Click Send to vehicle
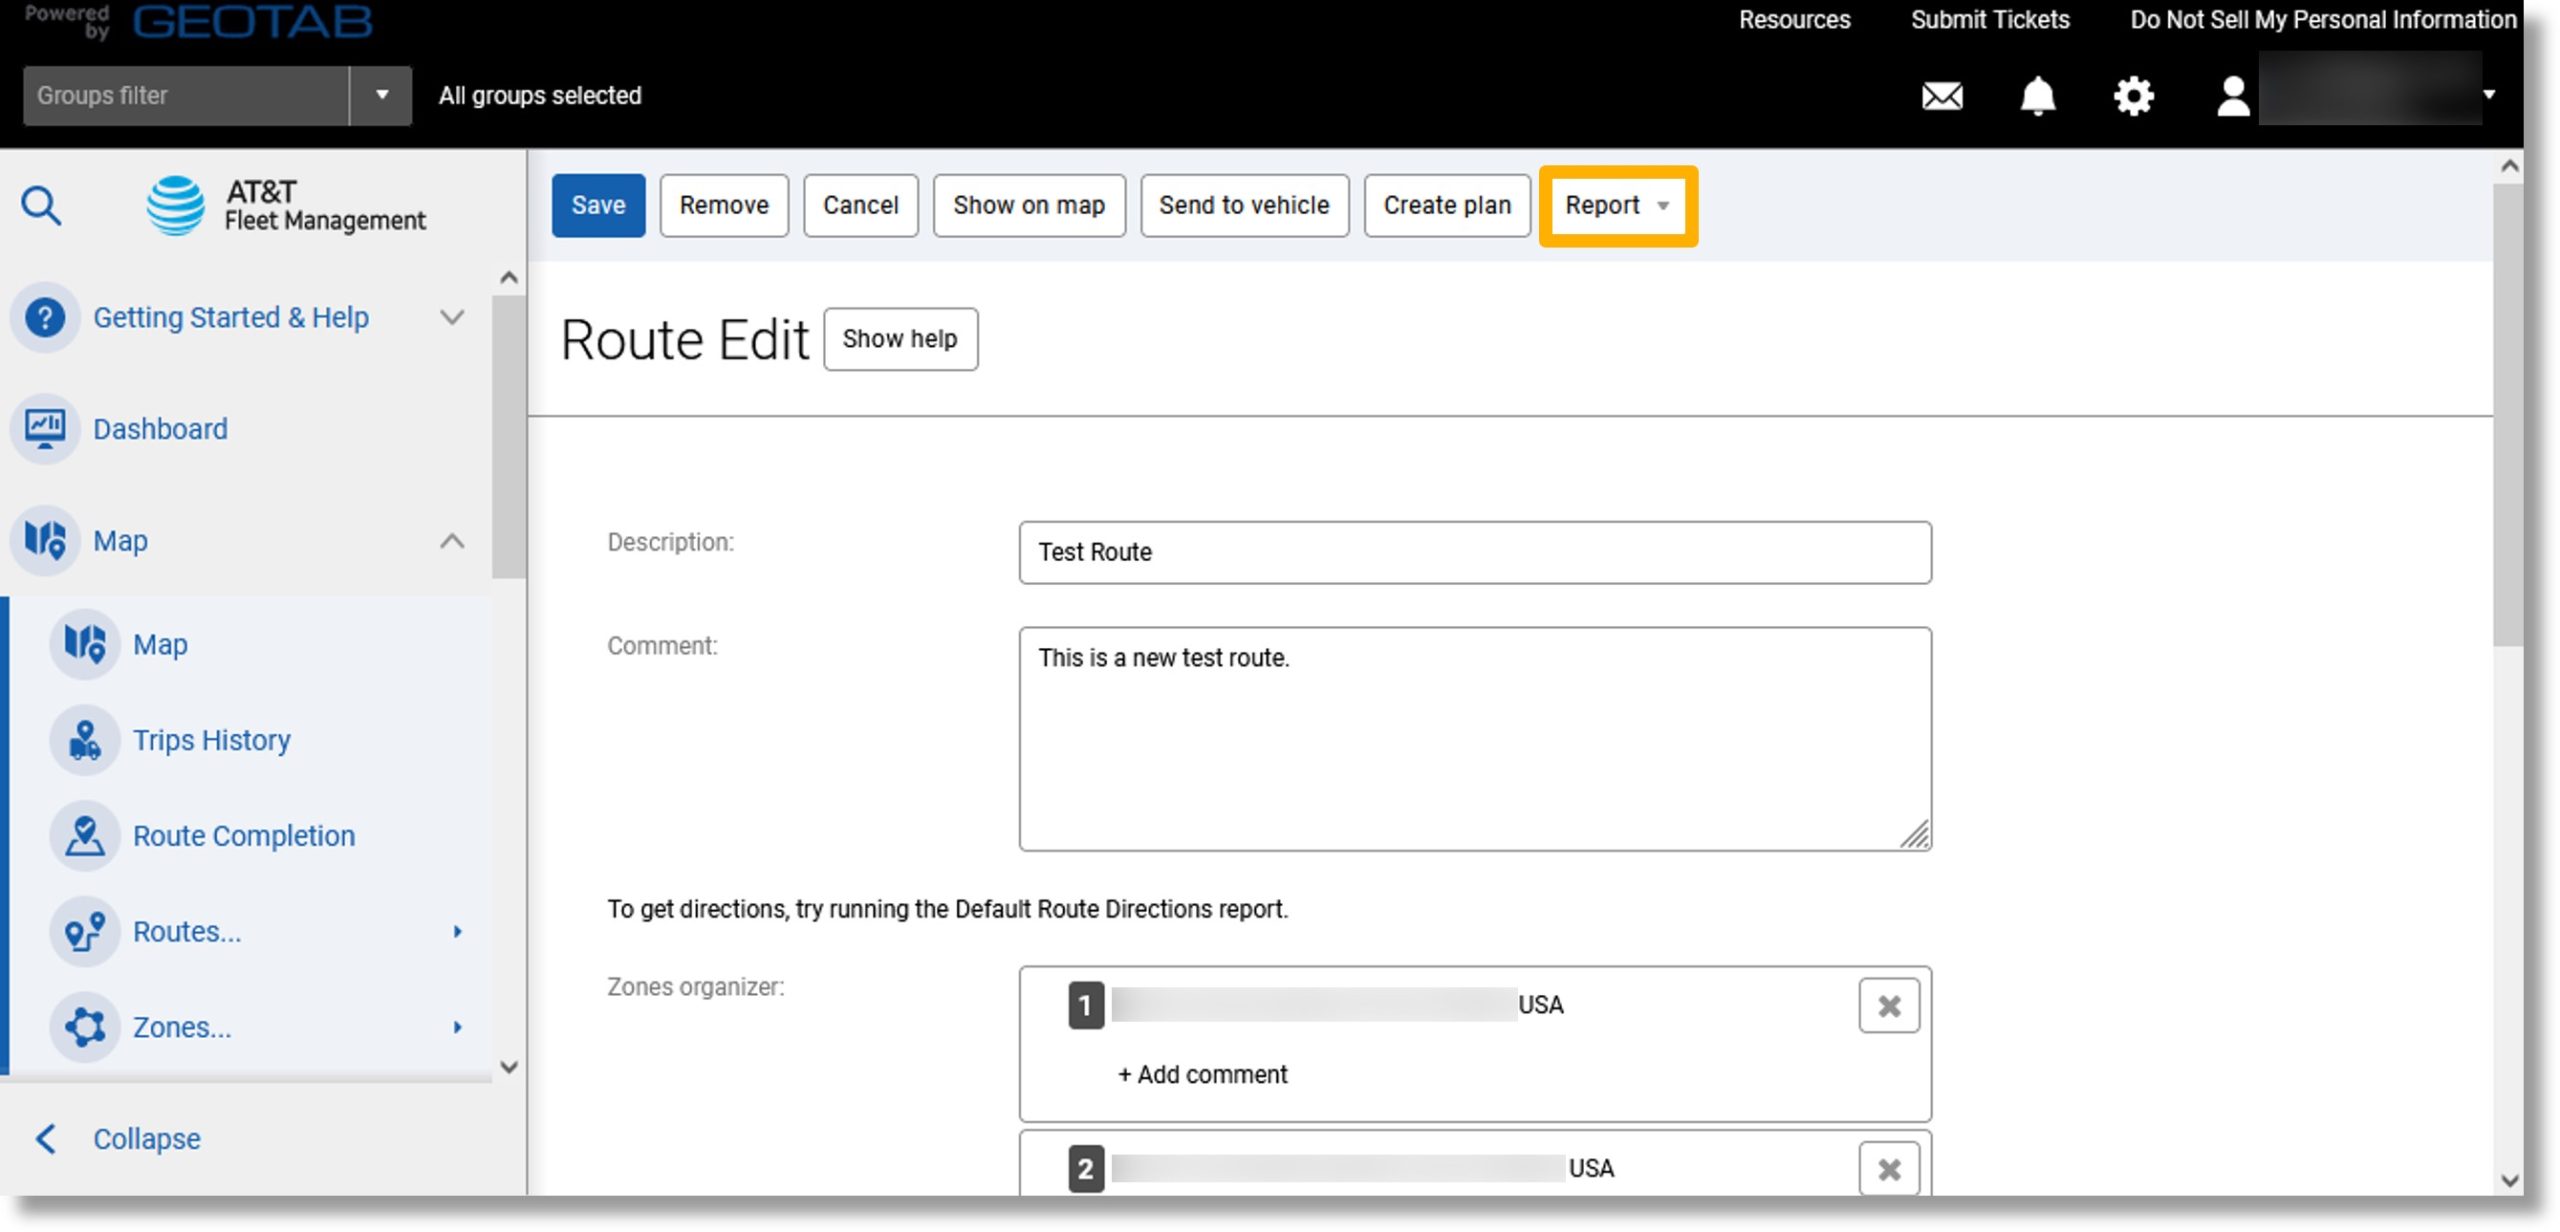The height and width of the screenshot is (1232, 2560). pos(1244,205)
